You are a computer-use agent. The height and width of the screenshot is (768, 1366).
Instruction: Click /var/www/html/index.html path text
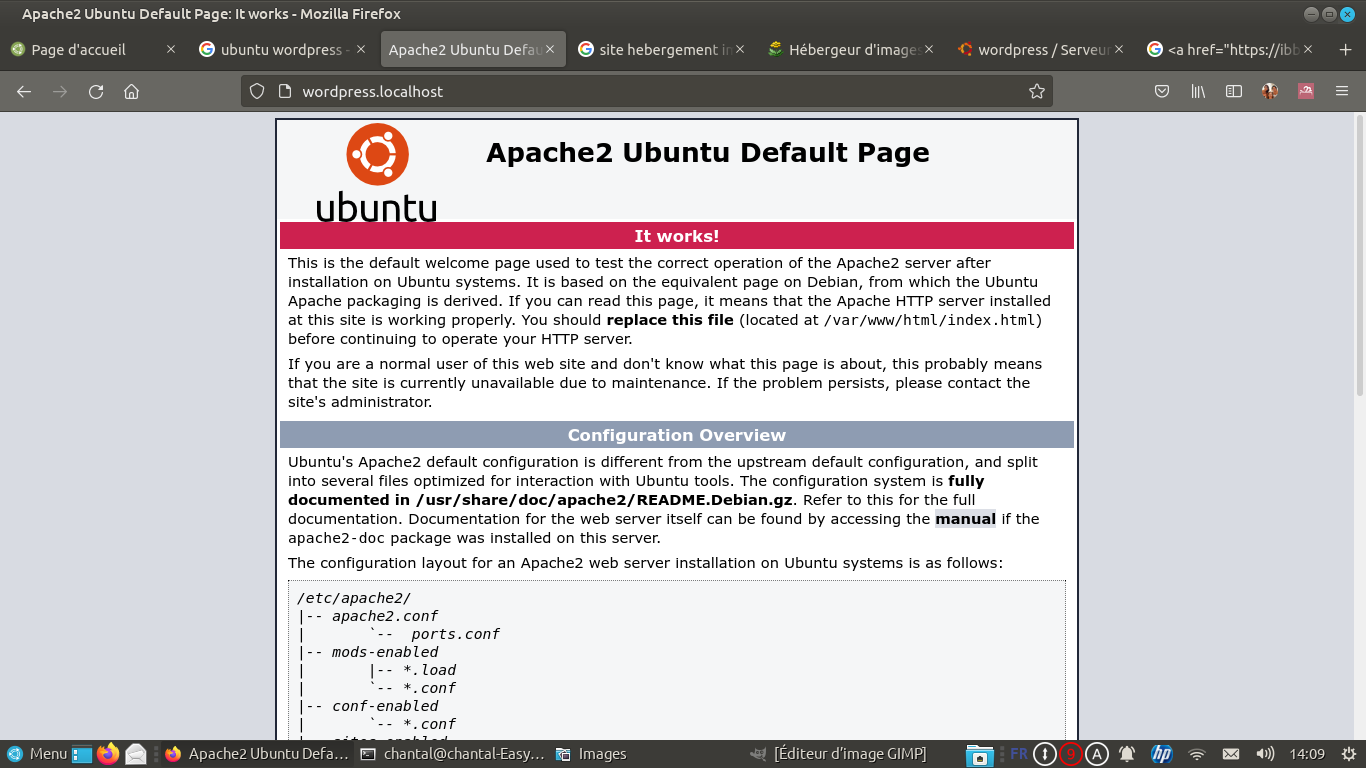[932, 320]
